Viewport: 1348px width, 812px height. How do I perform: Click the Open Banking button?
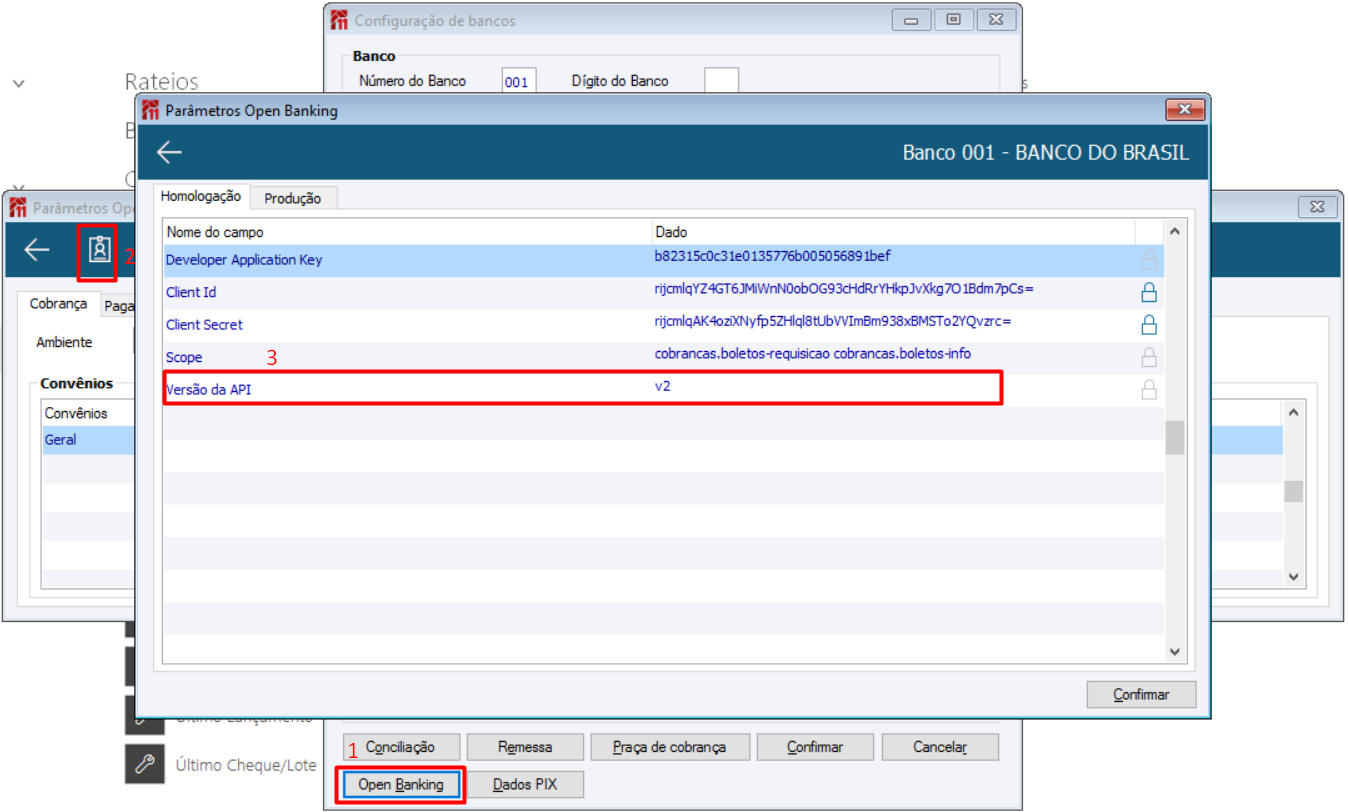400,785
